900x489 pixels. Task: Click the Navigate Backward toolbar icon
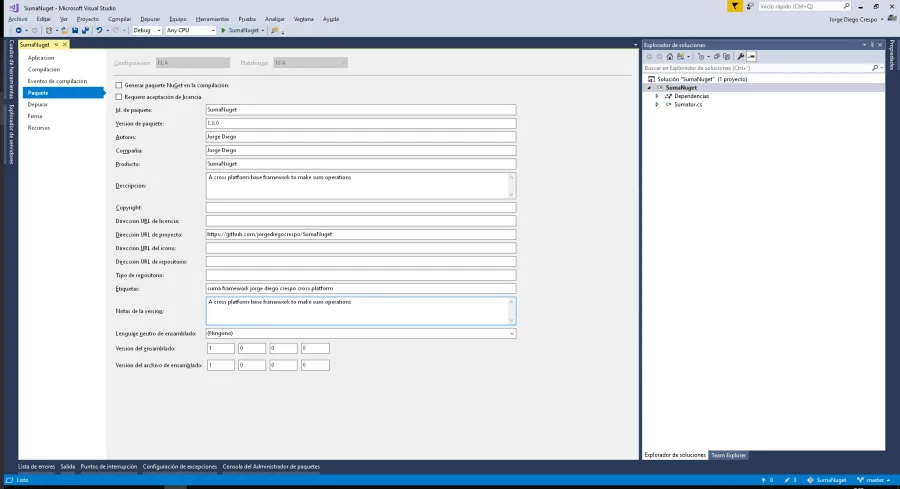(18, 30)
